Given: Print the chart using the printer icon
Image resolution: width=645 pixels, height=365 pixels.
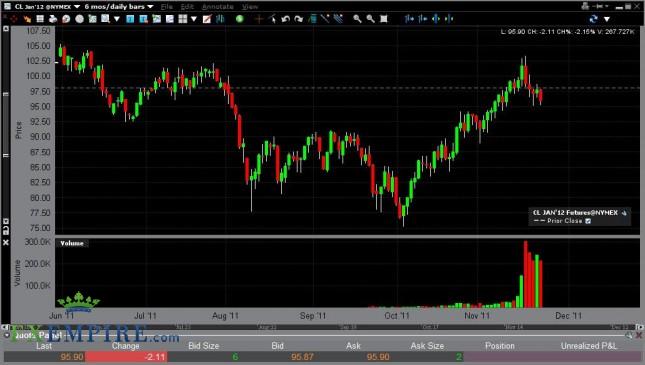Looking at the screenshot, I should pos(53,19).
